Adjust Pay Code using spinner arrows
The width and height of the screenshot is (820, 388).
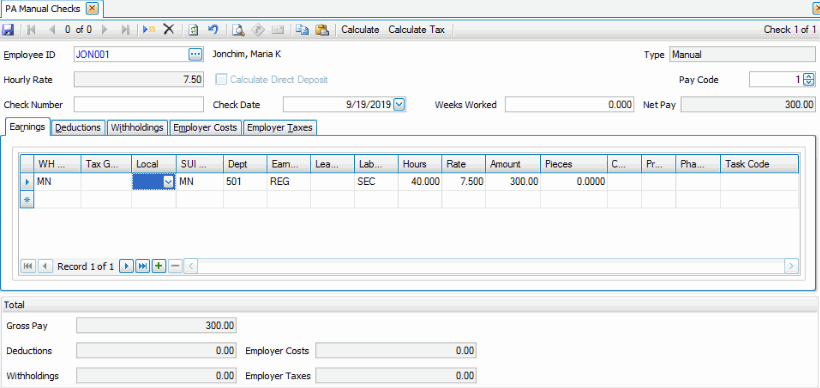tap(808, 79)
